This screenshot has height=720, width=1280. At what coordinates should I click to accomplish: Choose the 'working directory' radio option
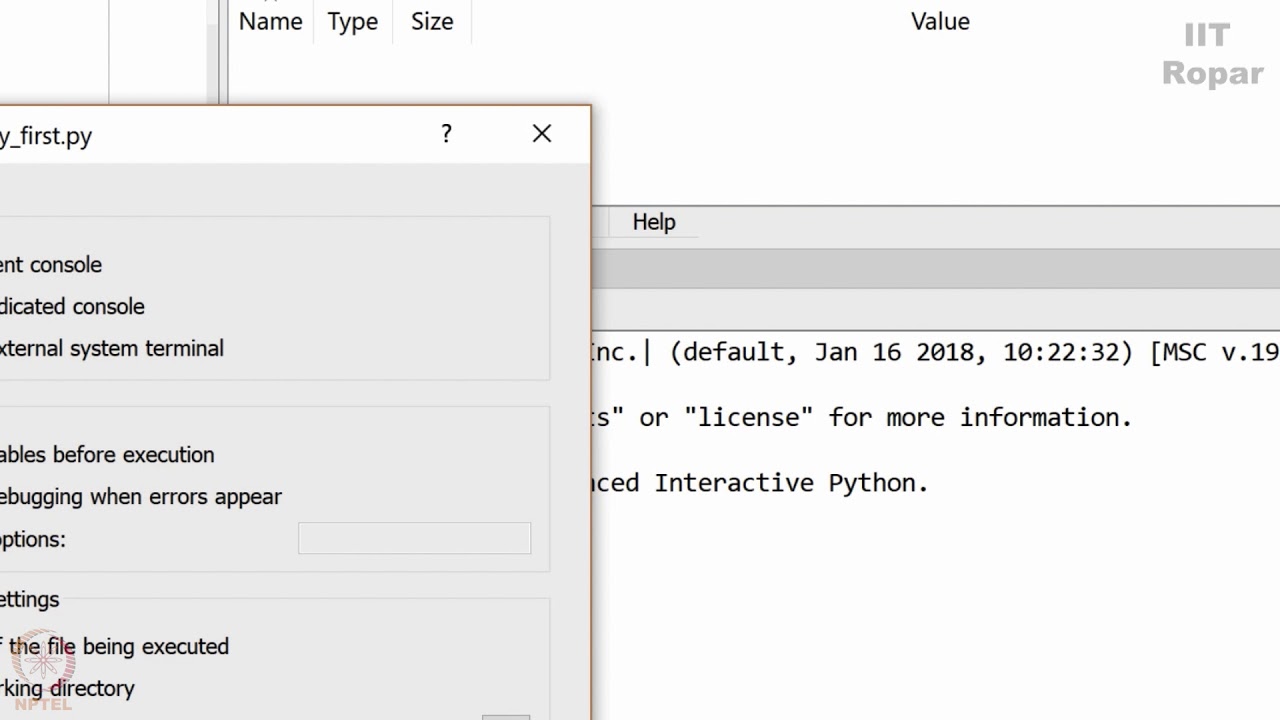[x=67, y=689]
